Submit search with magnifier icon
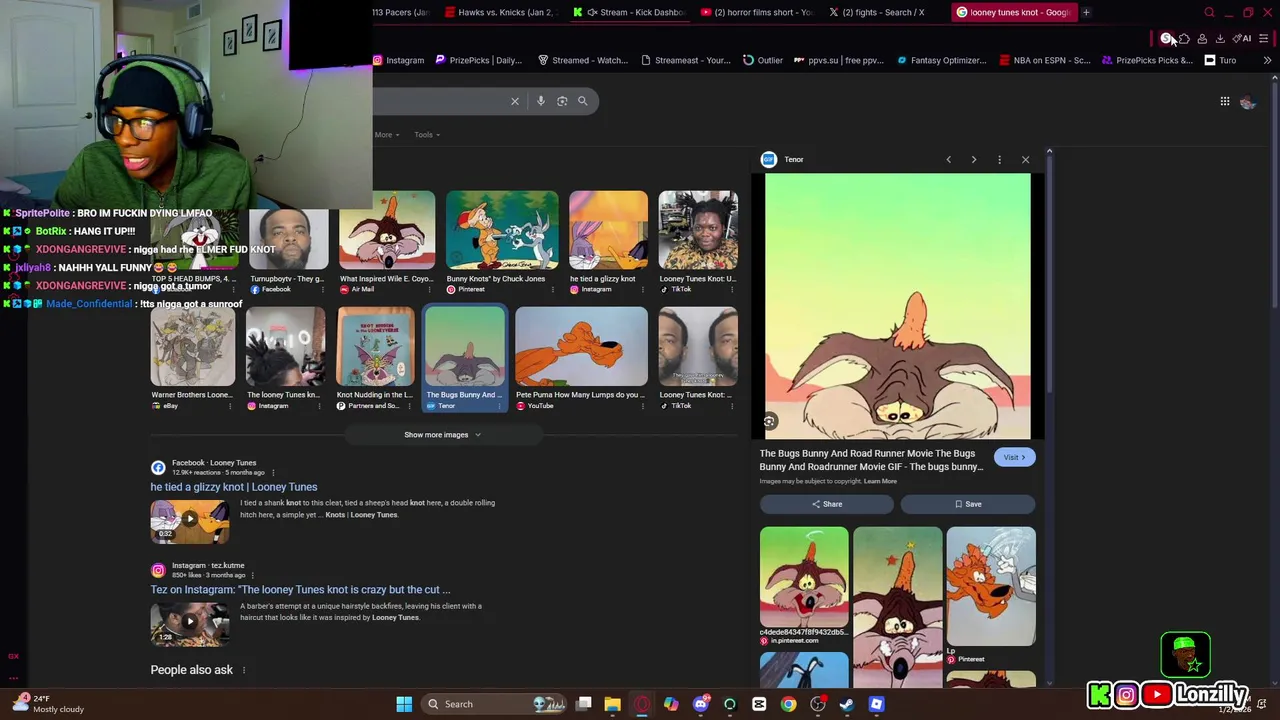1280x720 pixels. [x=583, y=101]
